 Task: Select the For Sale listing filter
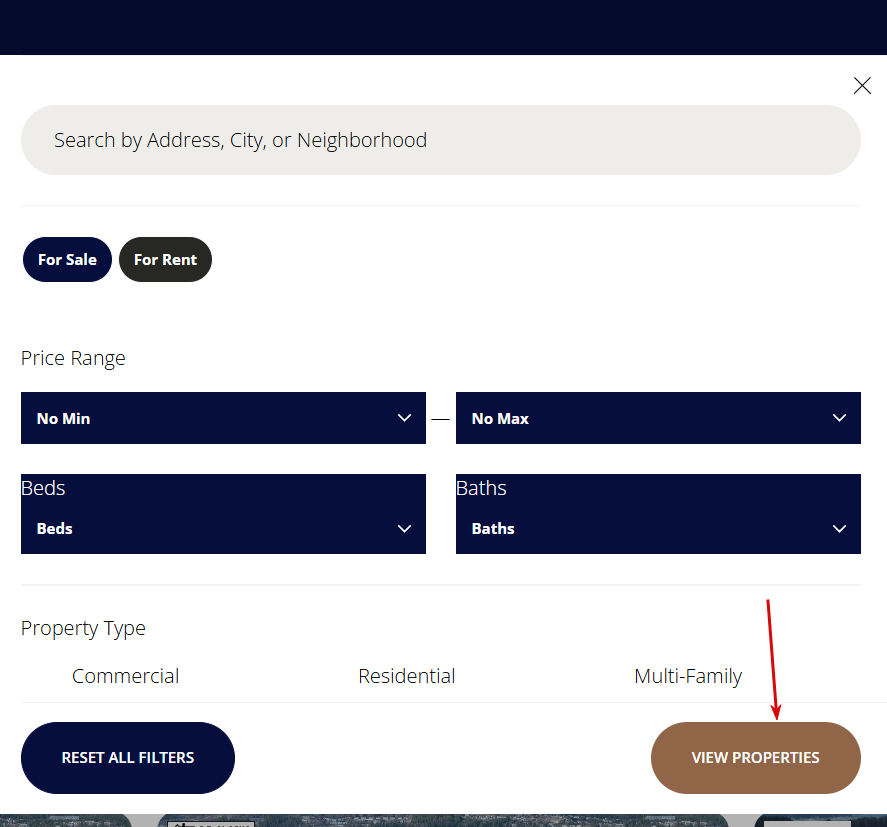click(x=67, y=260)
